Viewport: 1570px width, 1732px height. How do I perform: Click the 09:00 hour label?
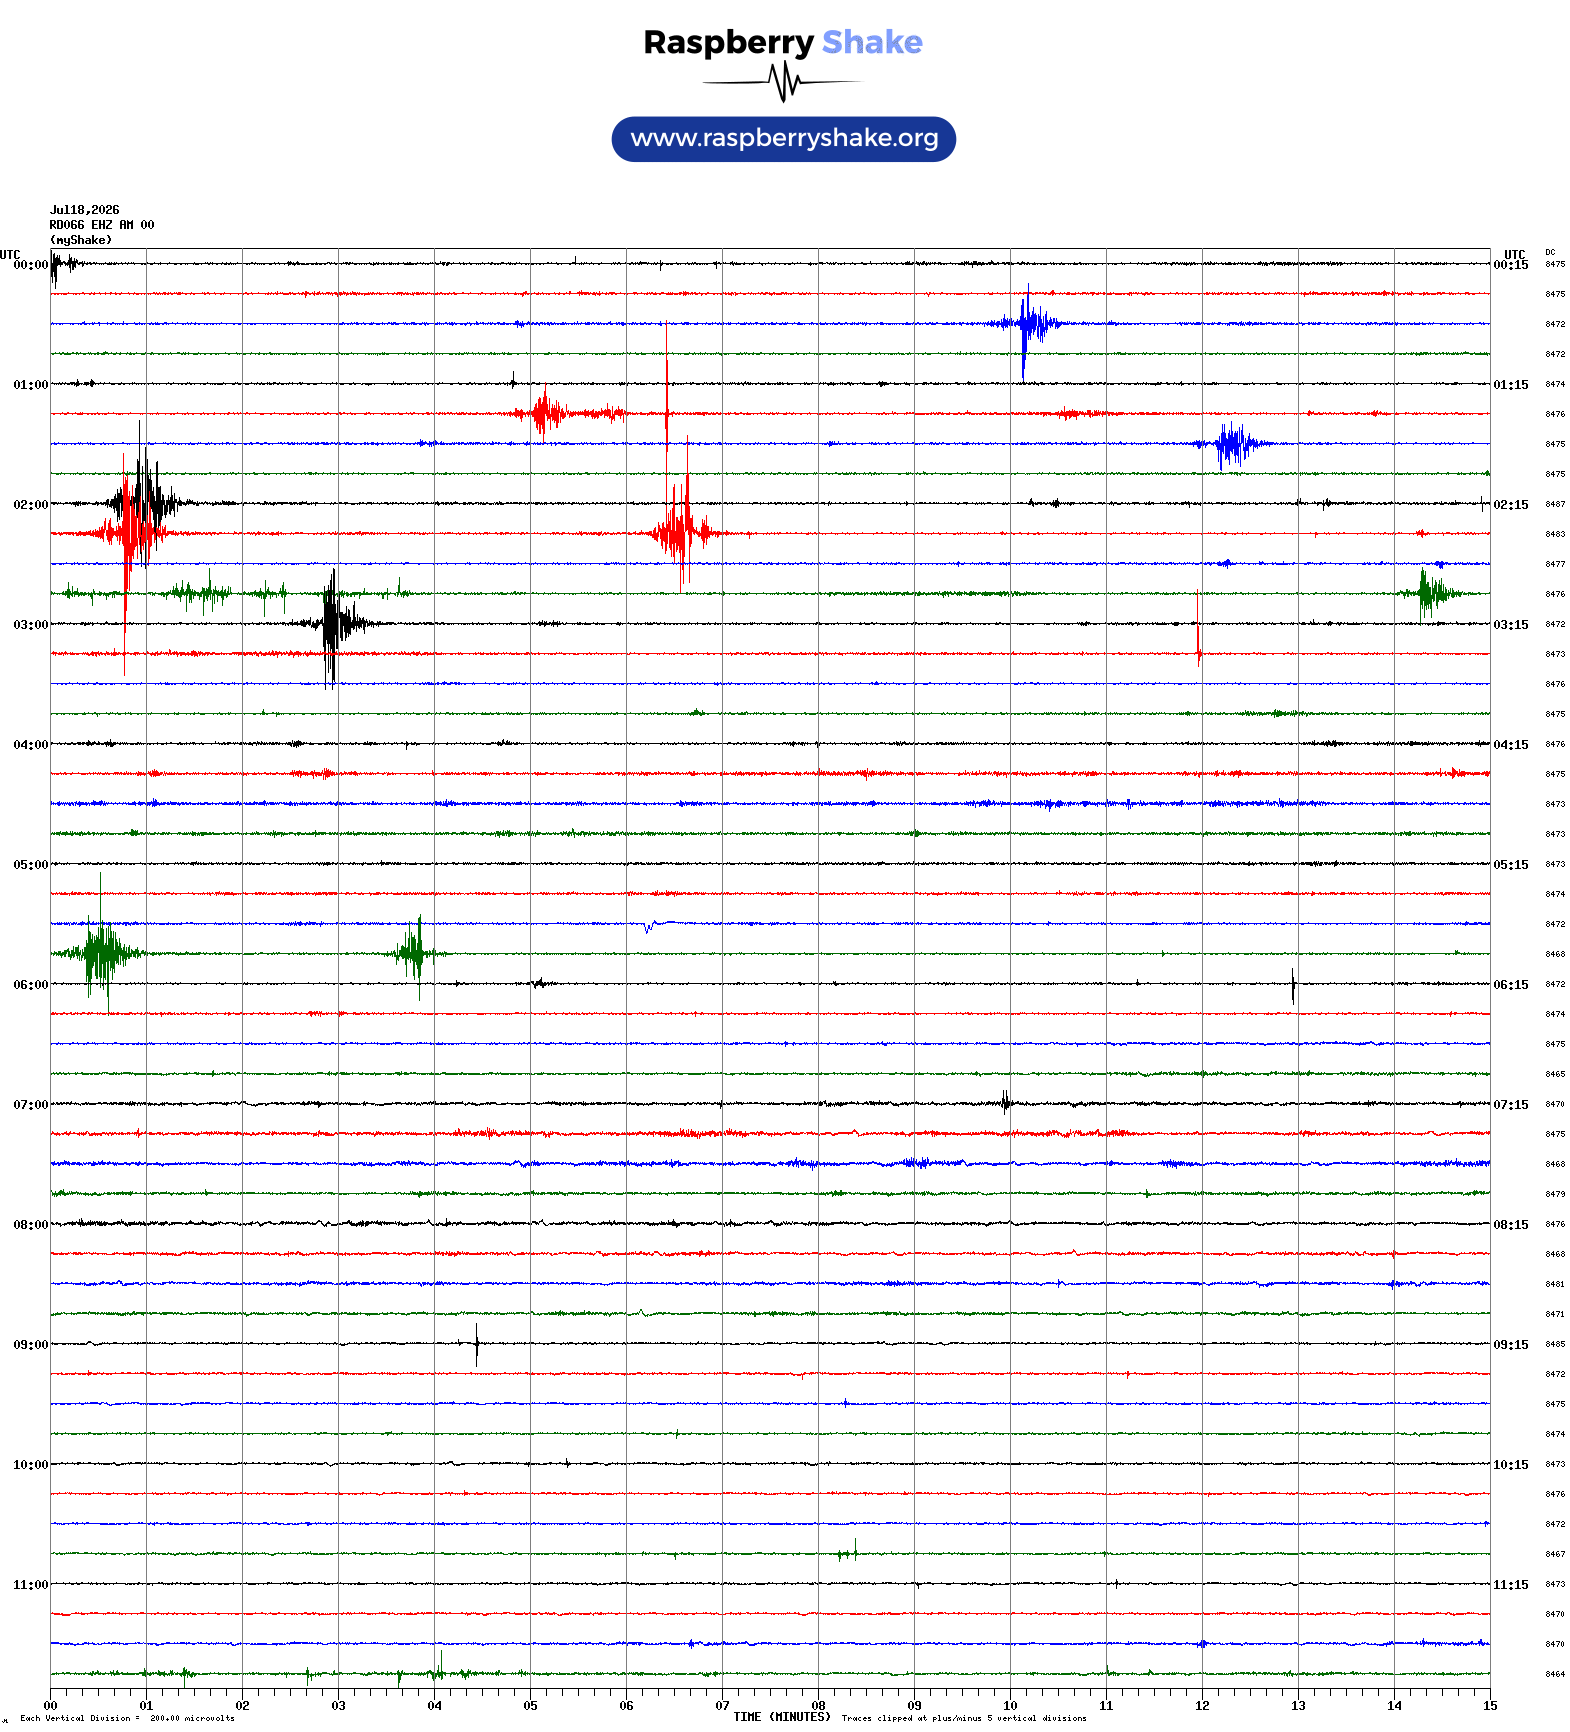(x=30, y=1345)
